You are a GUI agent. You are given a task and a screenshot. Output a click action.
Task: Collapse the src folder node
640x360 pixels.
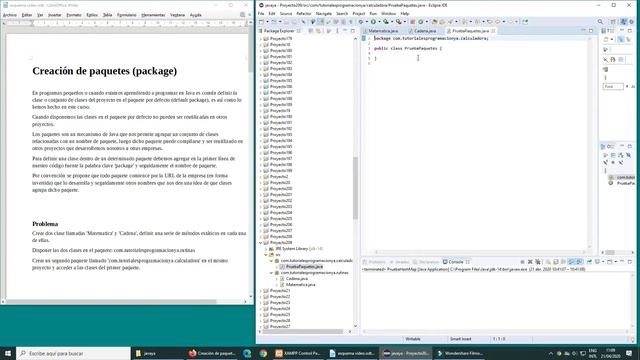tap(266, 254)
